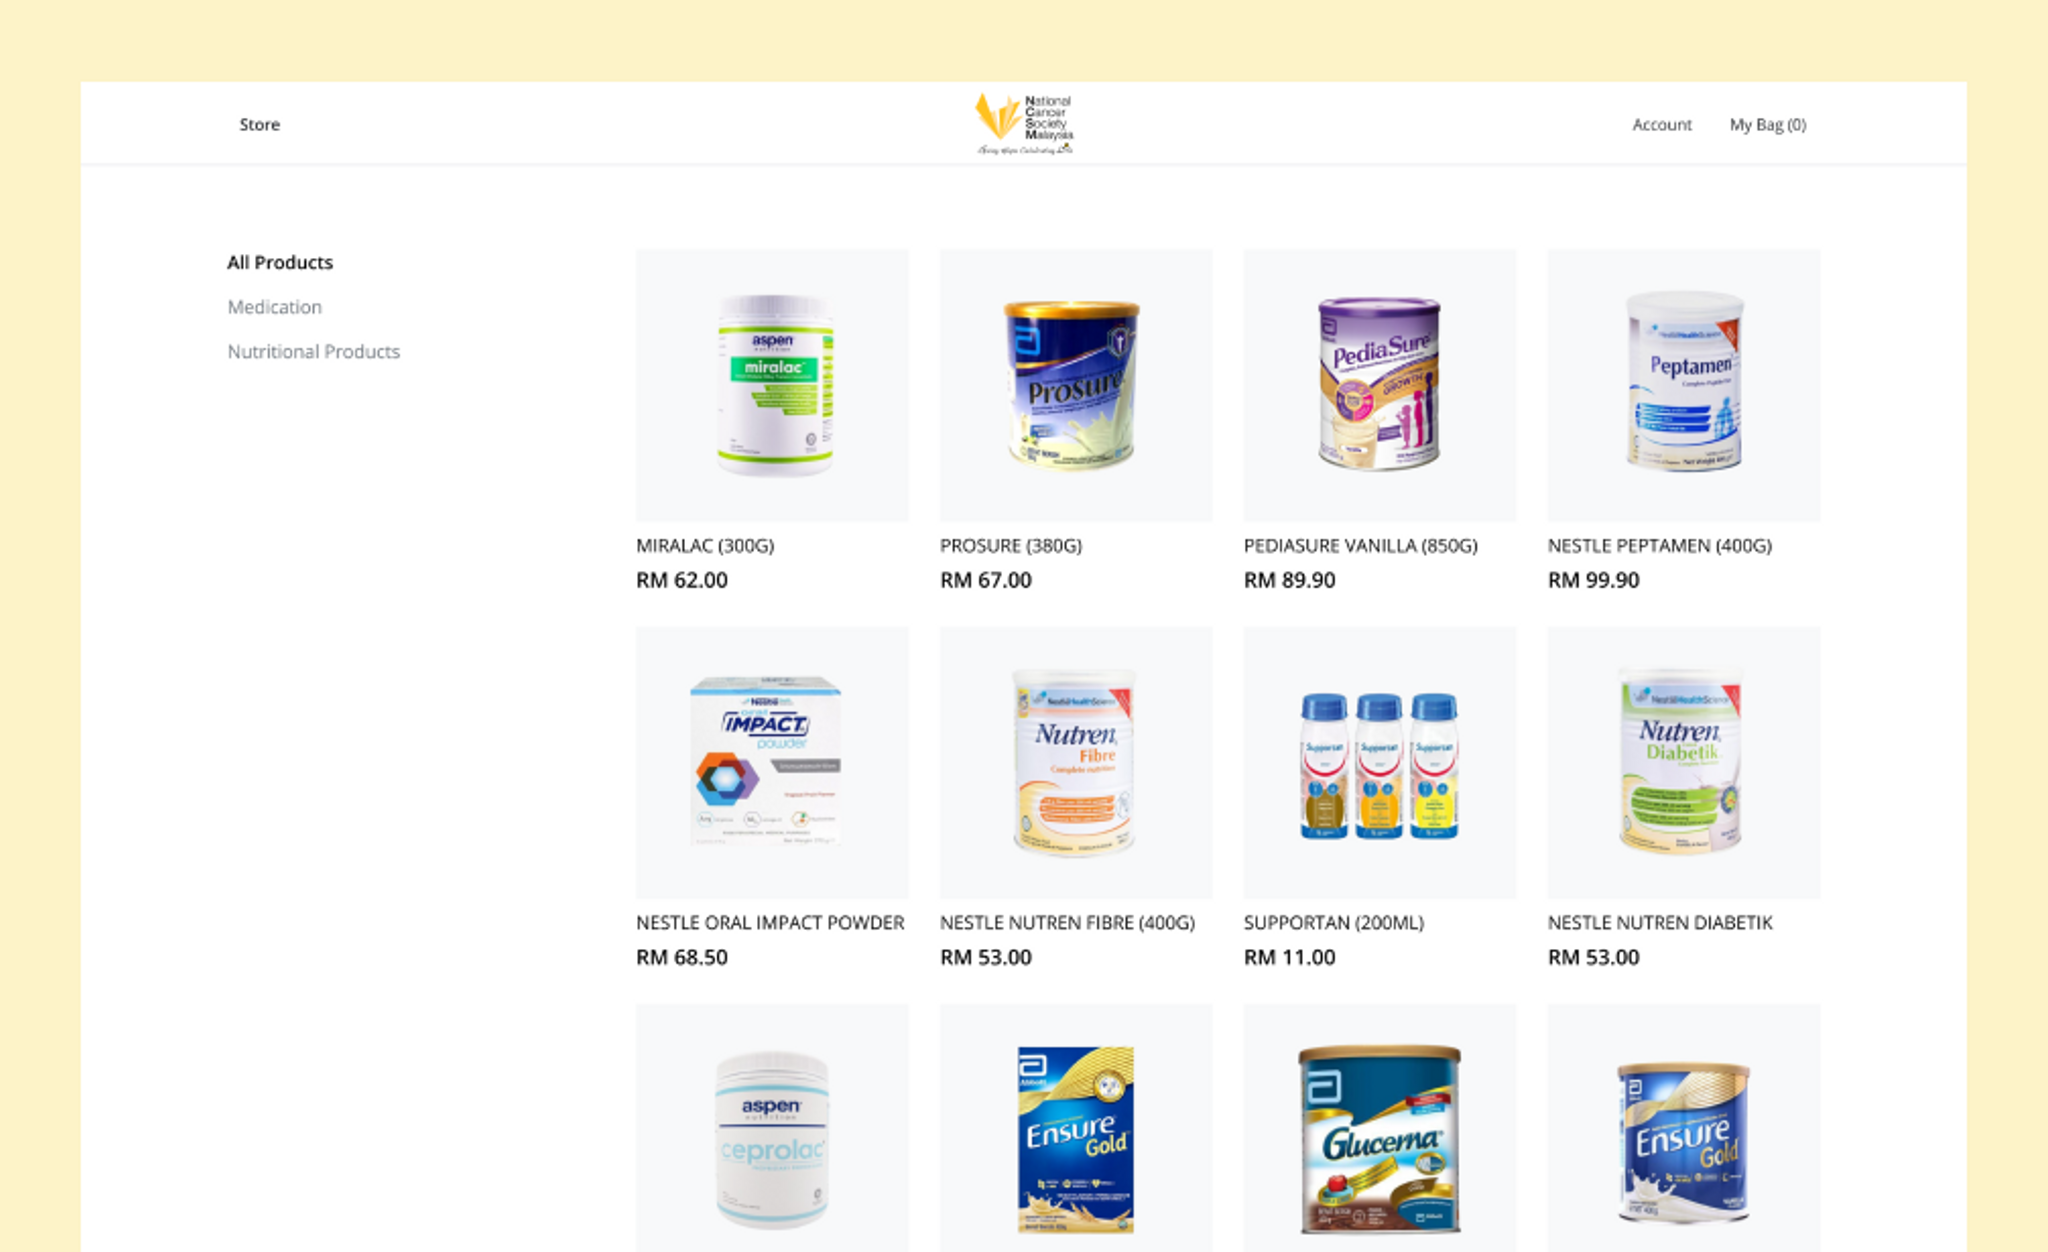Open the Ensure Gold box image
This screenshot has height=1252, width=2048.
1076,1128
